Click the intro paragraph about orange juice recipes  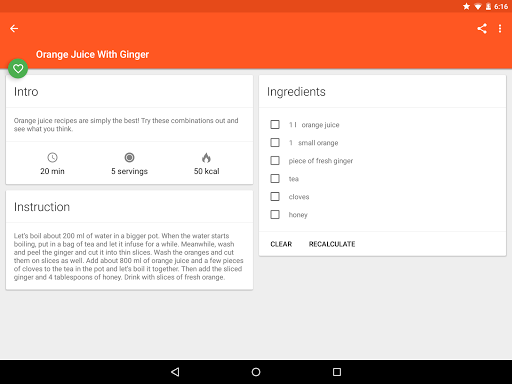pyautogui.click(x=126, y=125)
